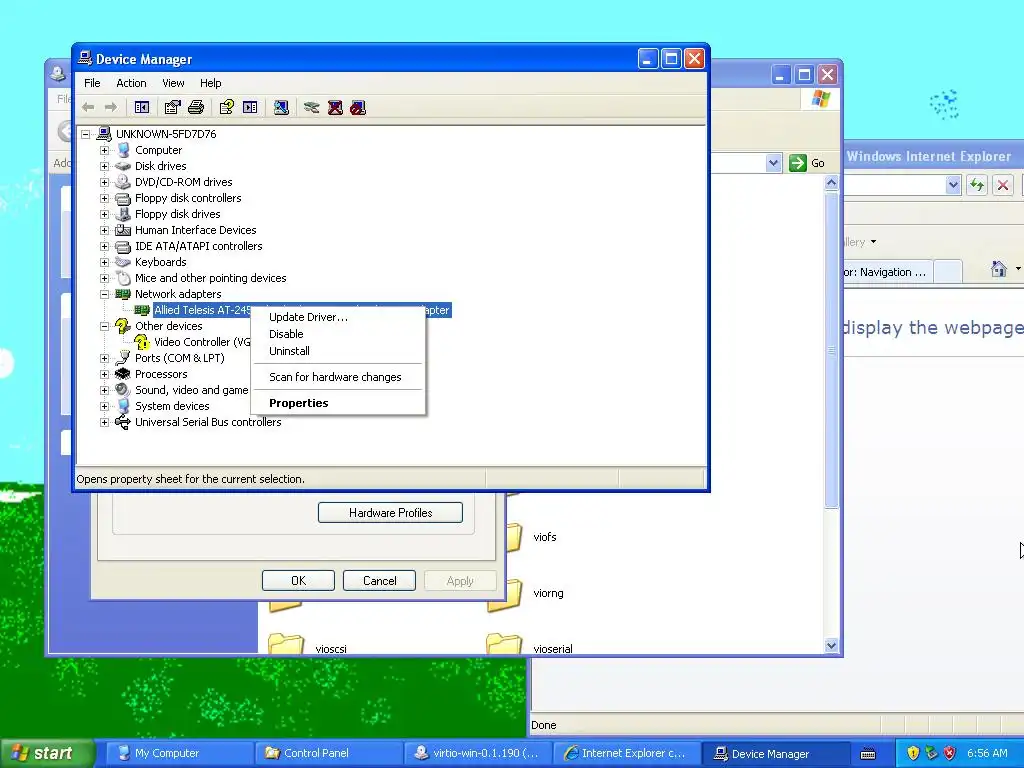Viewport: 1024px width, 768px height.
Task: Open the File menu in Device Manager
Action: coord(92,83)
